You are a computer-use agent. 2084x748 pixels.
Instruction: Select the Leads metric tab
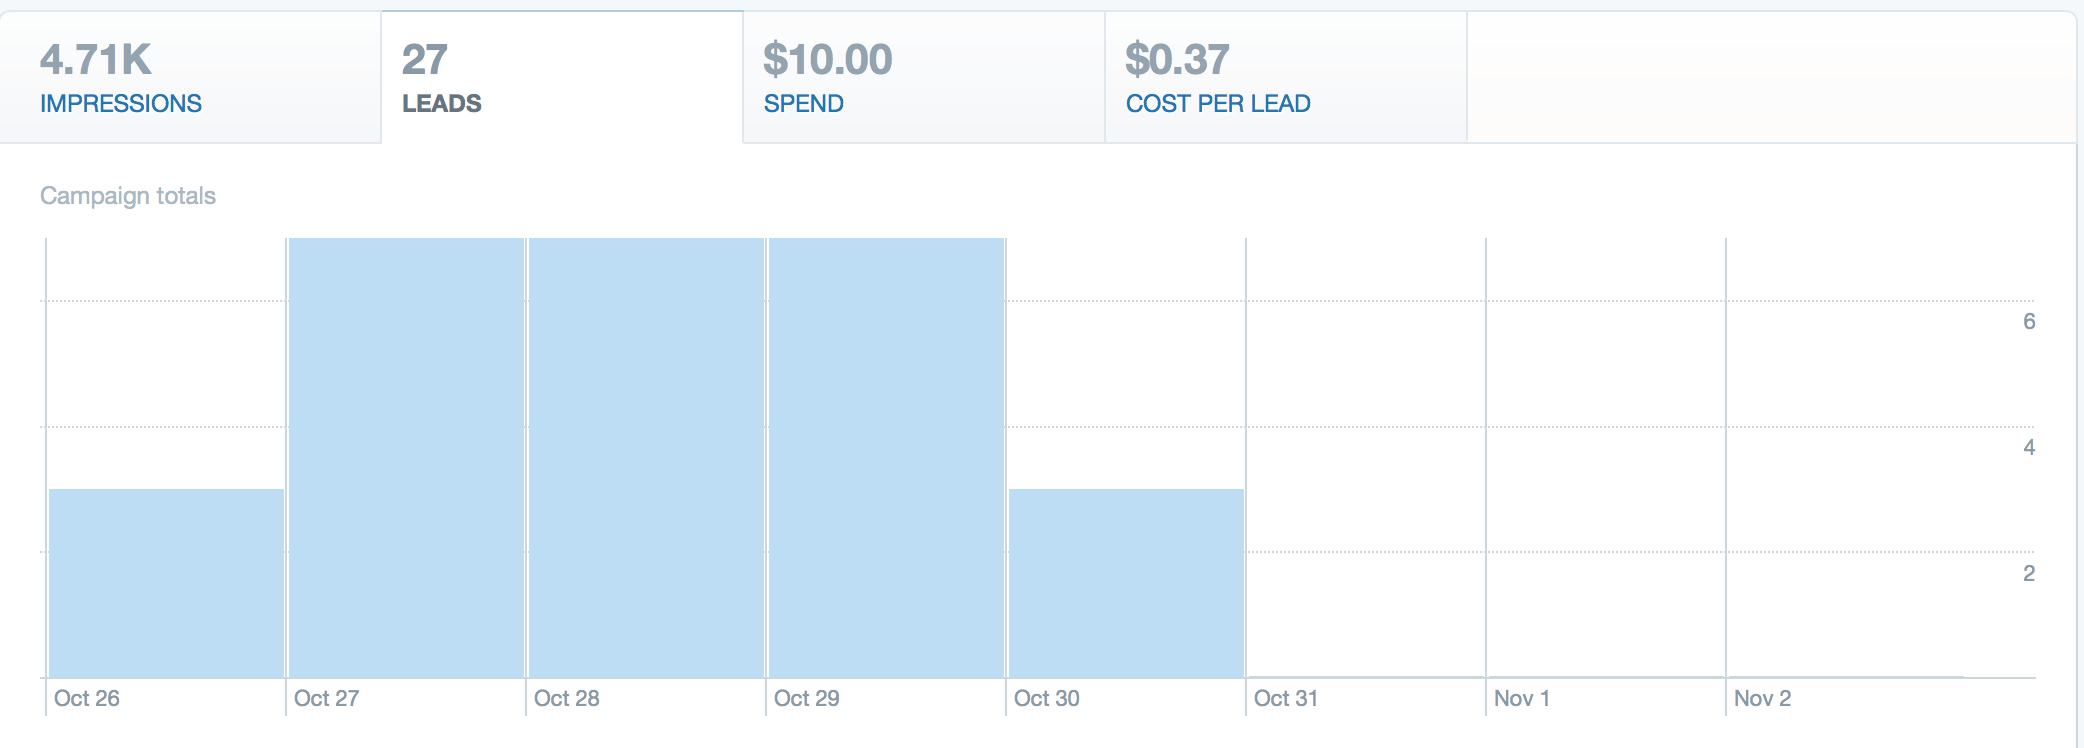562,77
